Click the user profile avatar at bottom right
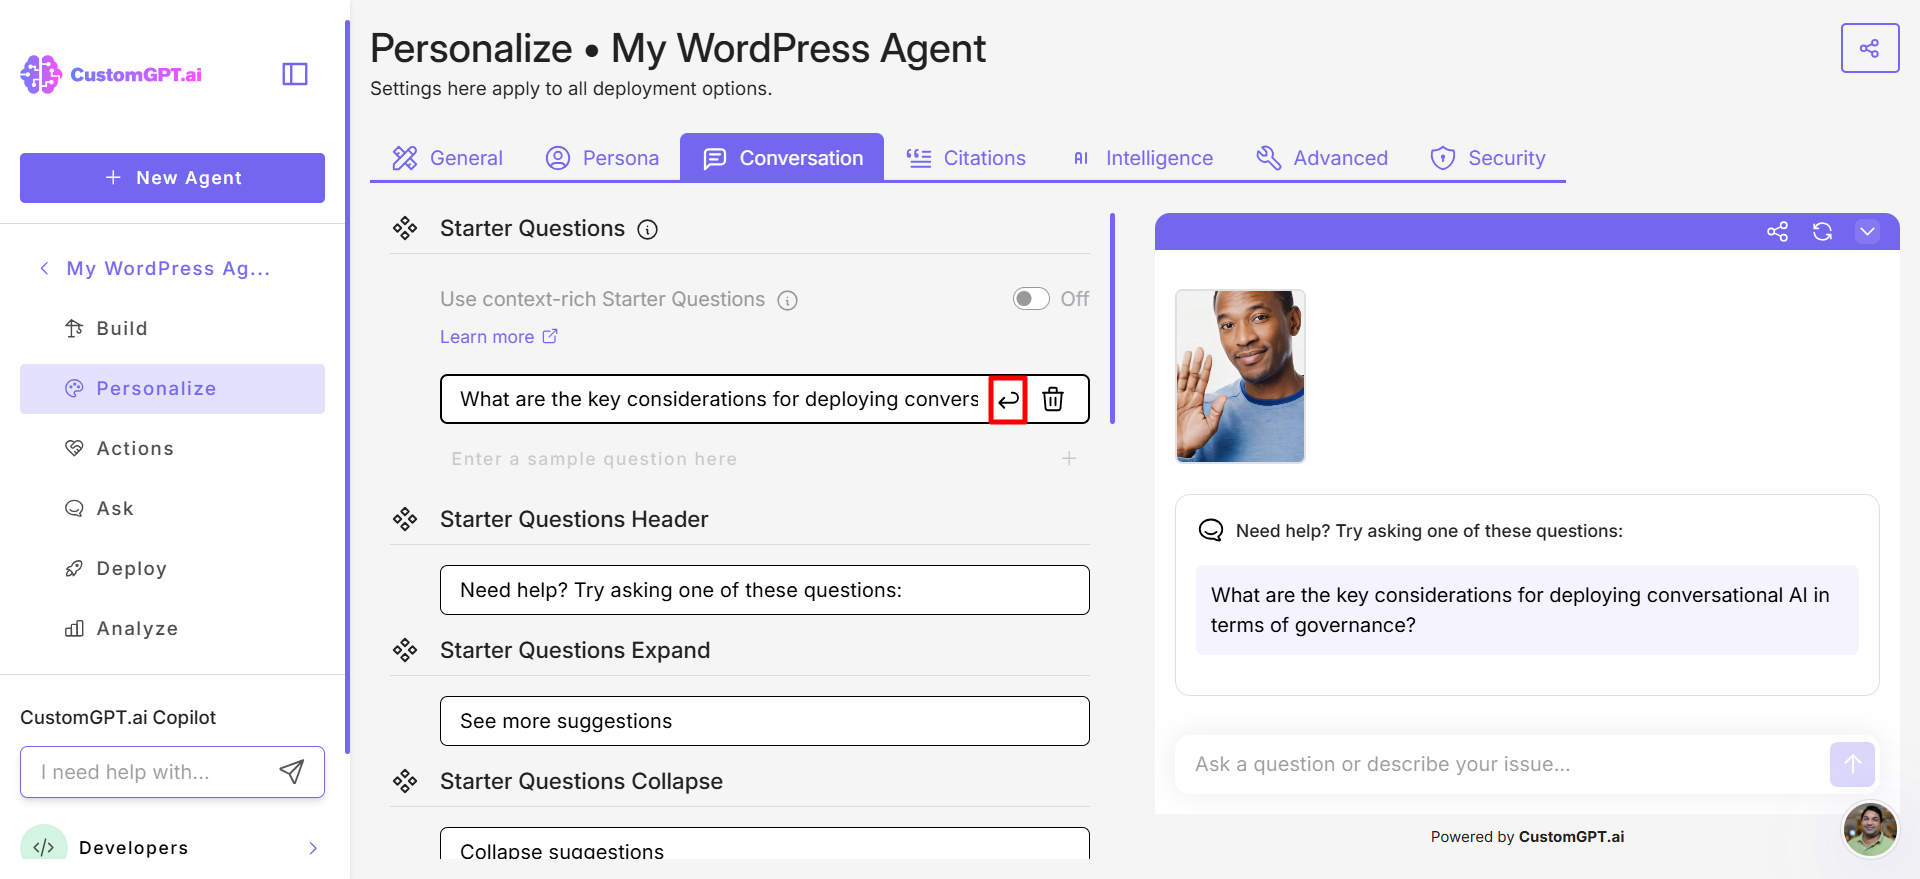 click(1870, 829)
